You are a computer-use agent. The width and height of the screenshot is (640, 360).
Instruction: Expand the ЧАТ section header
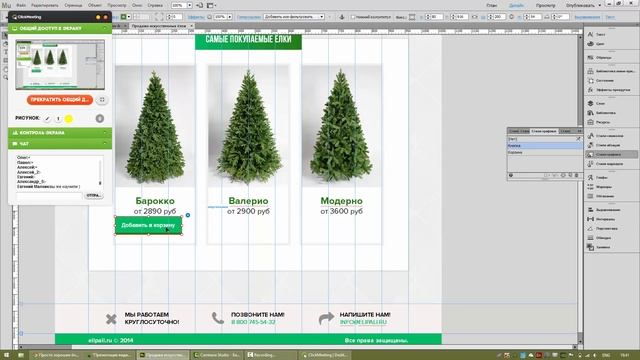pyautogui.click(x=60, y=144)
